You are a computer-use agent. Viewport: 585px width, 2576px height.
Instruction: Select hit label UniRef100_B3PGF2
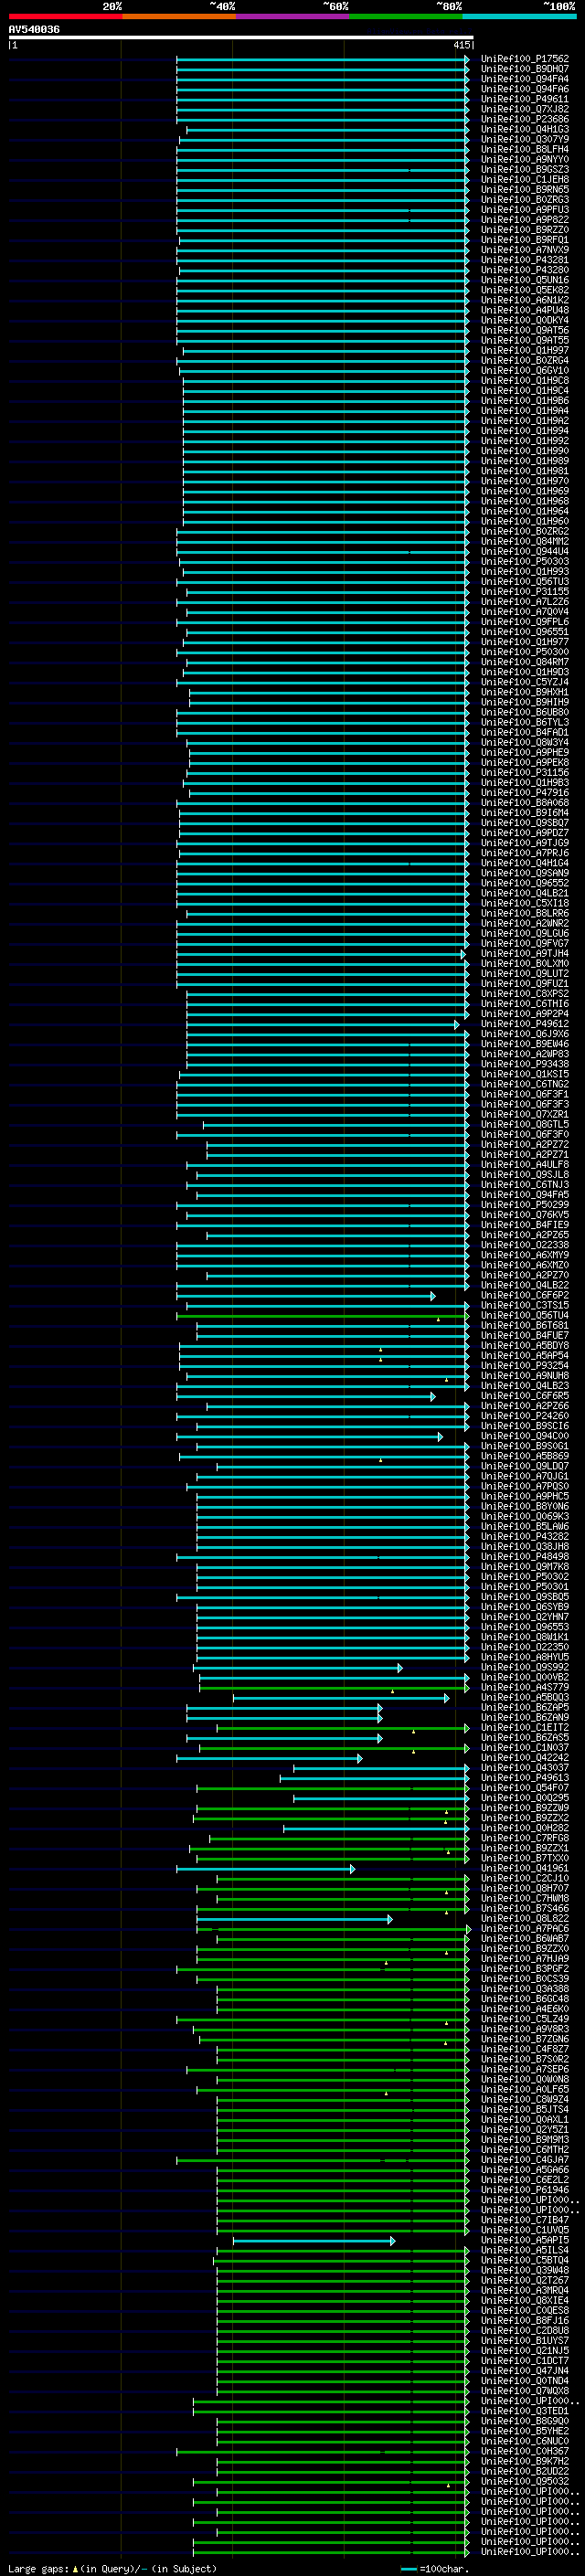click(524, 1969)
